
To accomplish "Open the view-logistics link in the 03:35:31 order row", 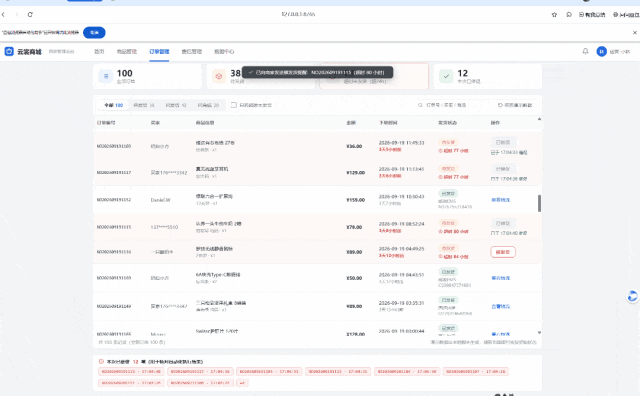I will (501, 306).
